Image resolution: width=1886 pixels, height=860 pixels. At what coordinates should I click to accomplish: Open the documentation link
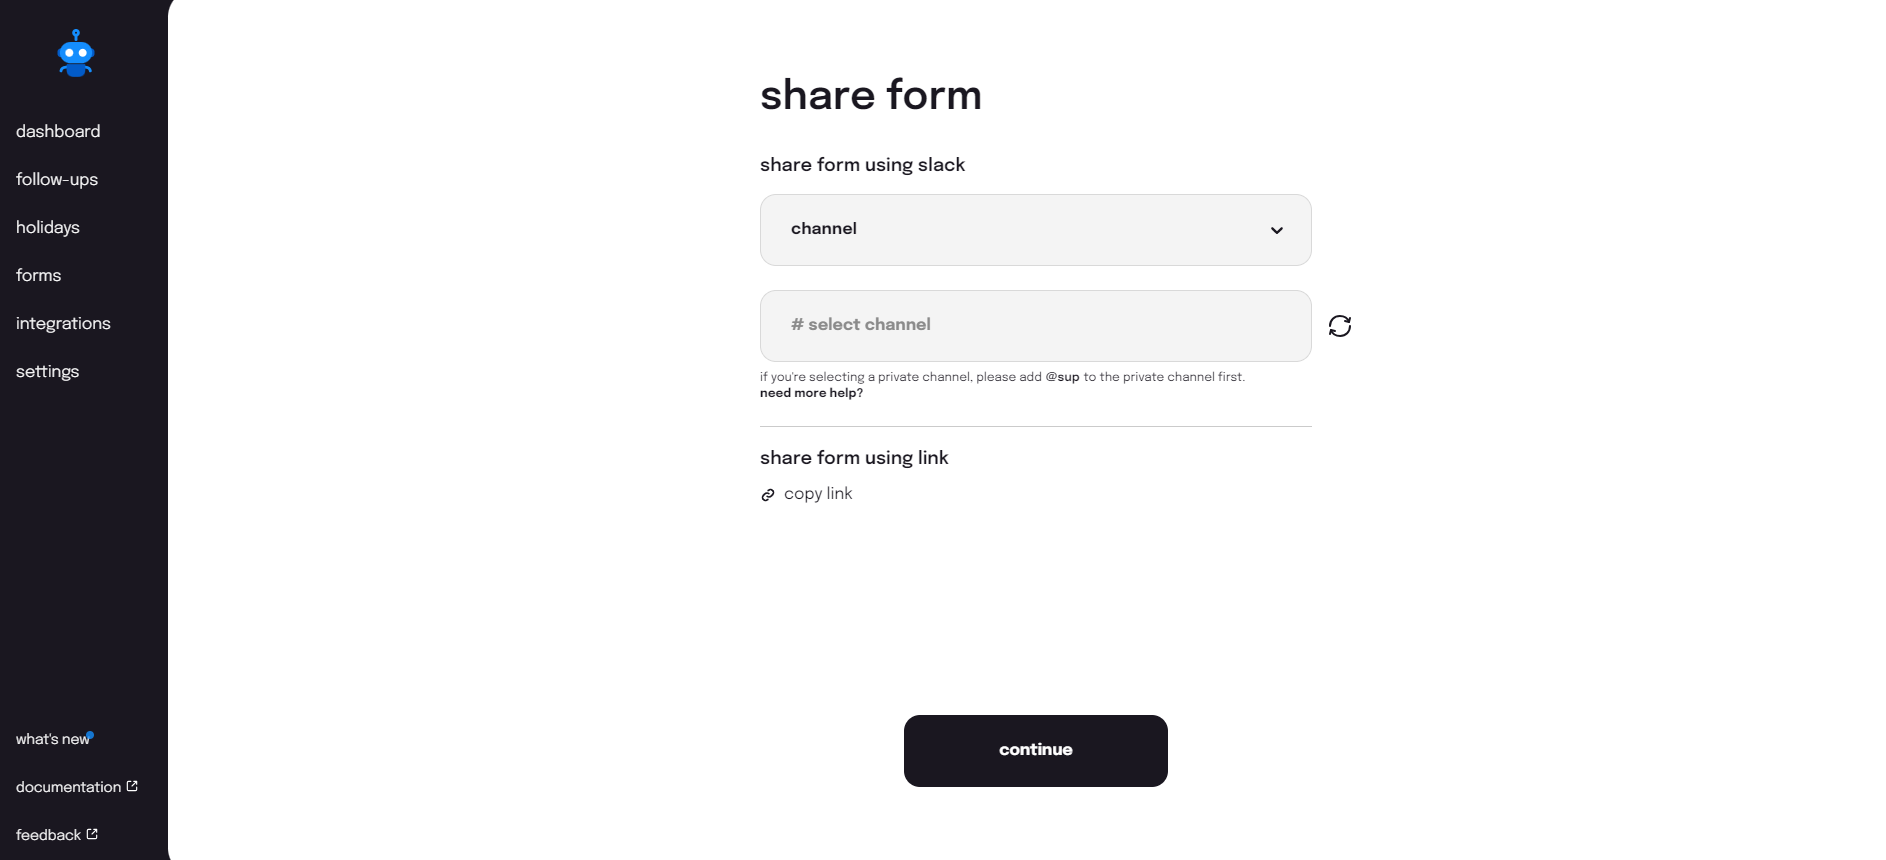(x=68, y=787)
